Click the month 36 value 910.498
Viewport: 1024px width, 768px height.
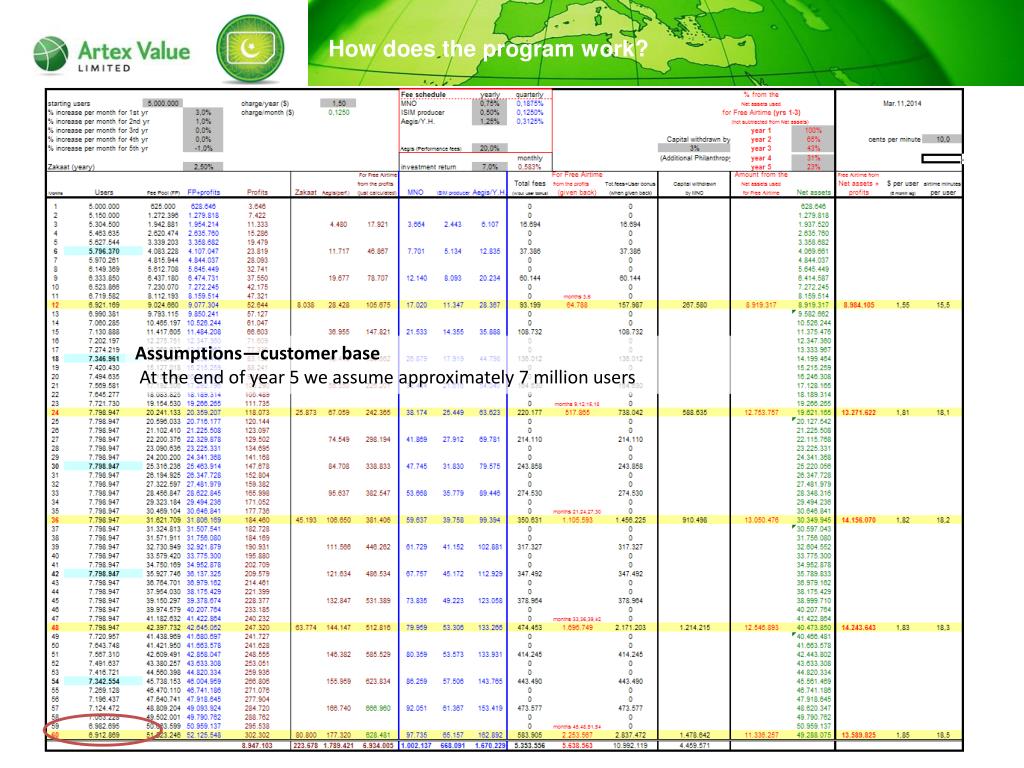[x=694, y=520]
